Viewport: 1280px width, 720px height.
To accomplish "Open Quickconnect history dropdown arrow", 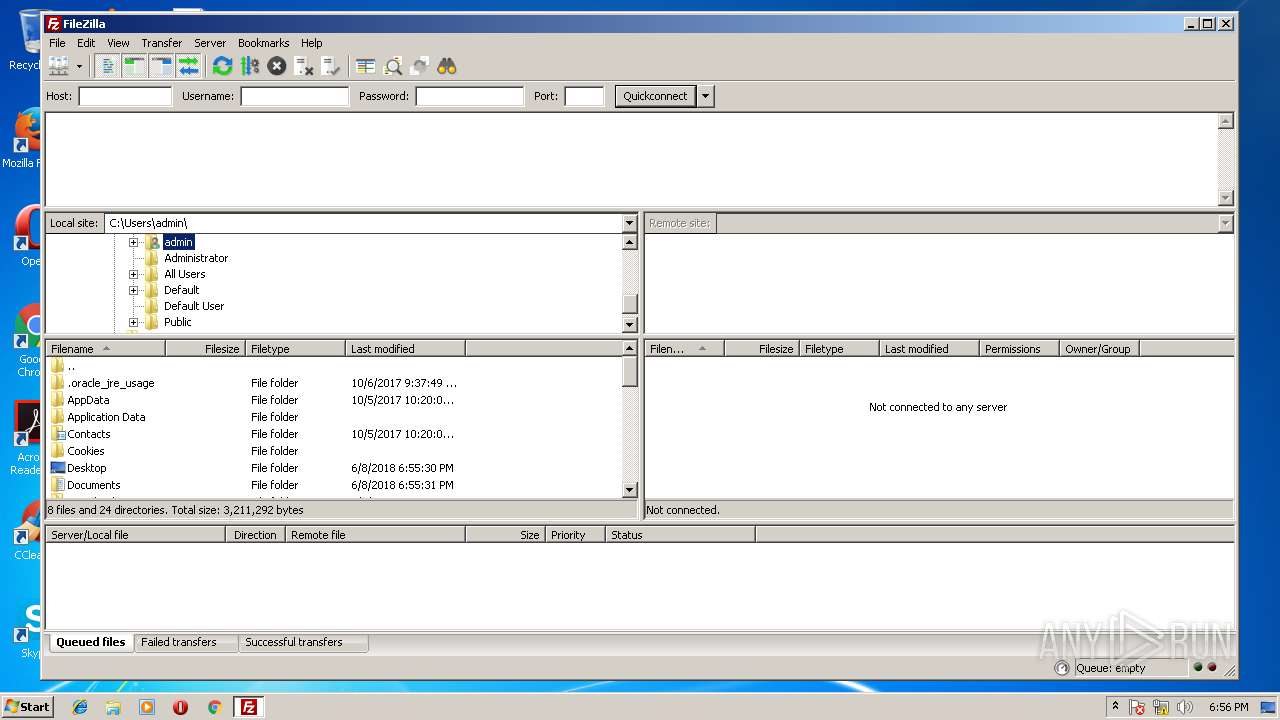I will point(705,96).
